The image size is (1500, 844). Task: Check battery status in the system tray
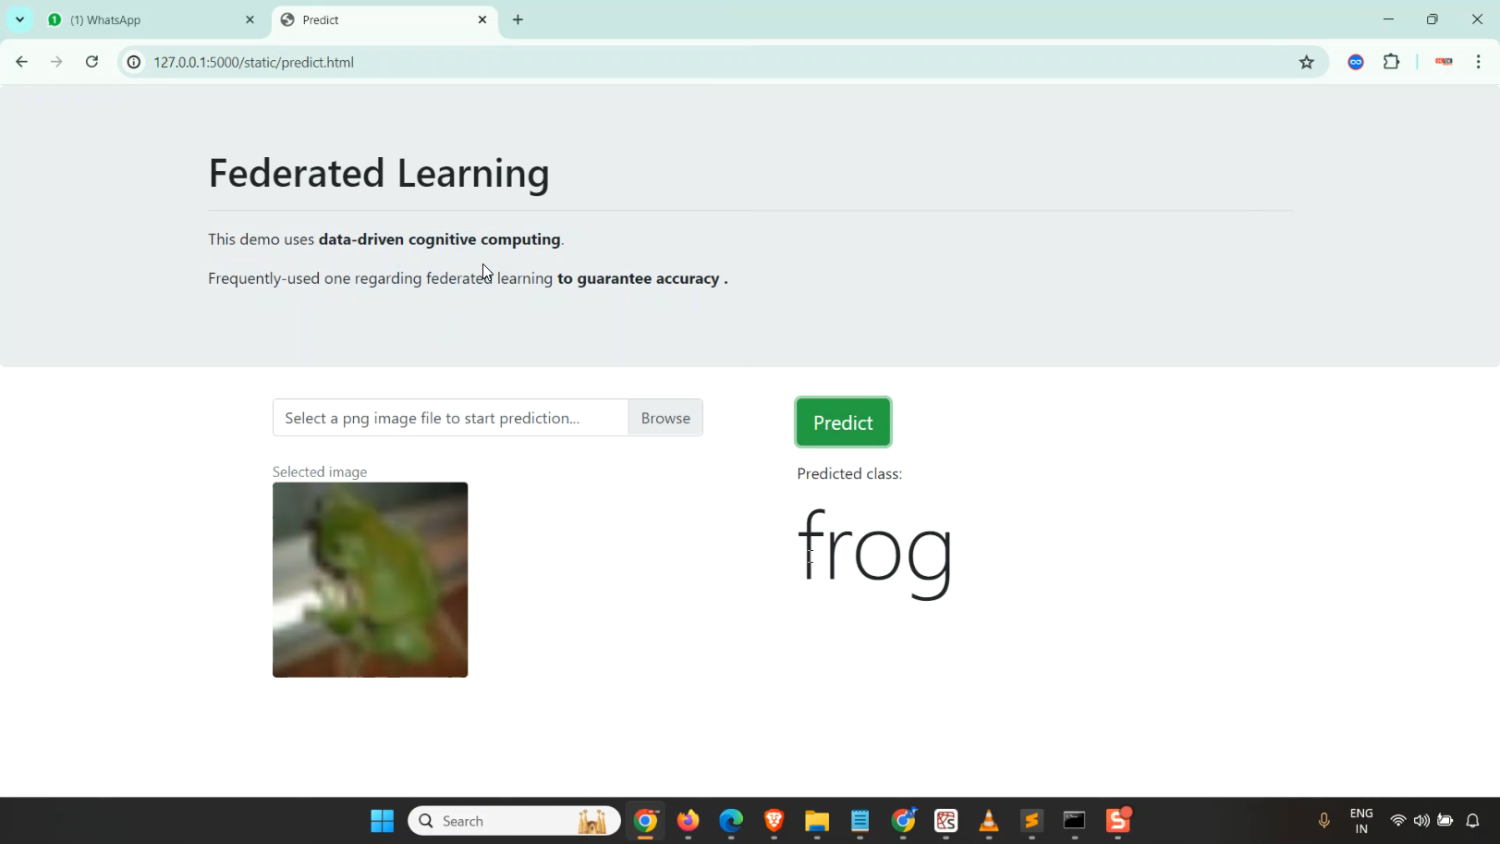pyautogui.click(x=1445, y=821)
